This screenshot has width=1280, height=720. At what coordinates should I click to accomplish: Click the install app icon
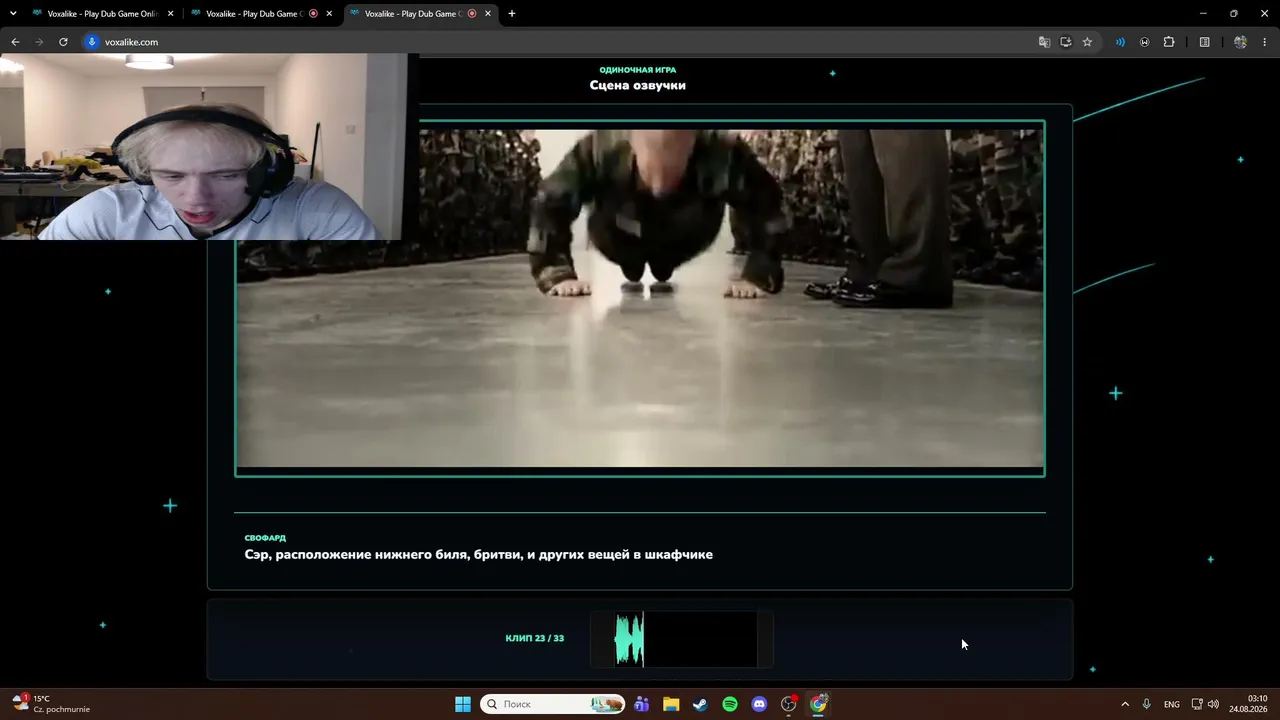coord(1066,42)
